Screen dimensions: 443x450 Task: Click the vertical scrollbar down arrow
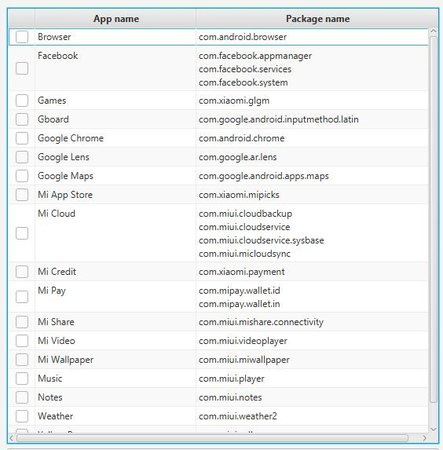pyautogui.click(x=433, y=429)
